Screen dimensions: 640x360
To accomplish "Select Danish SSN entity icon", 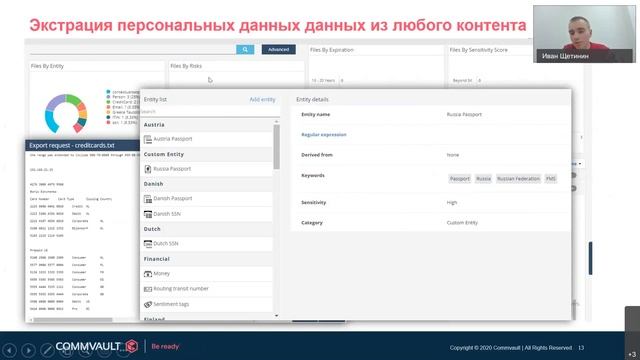I will tap(148, 214).
